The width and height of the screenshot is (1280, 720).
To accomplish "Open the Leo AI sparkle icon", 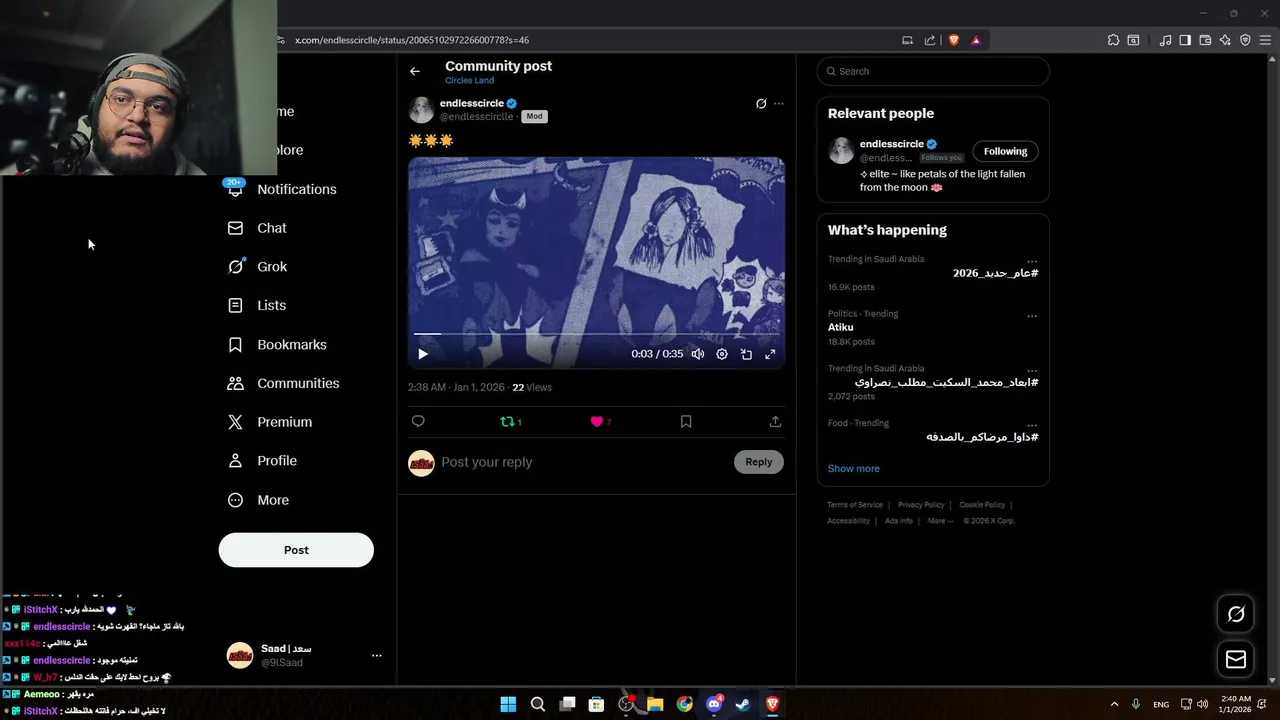I will coord(1225,40).
